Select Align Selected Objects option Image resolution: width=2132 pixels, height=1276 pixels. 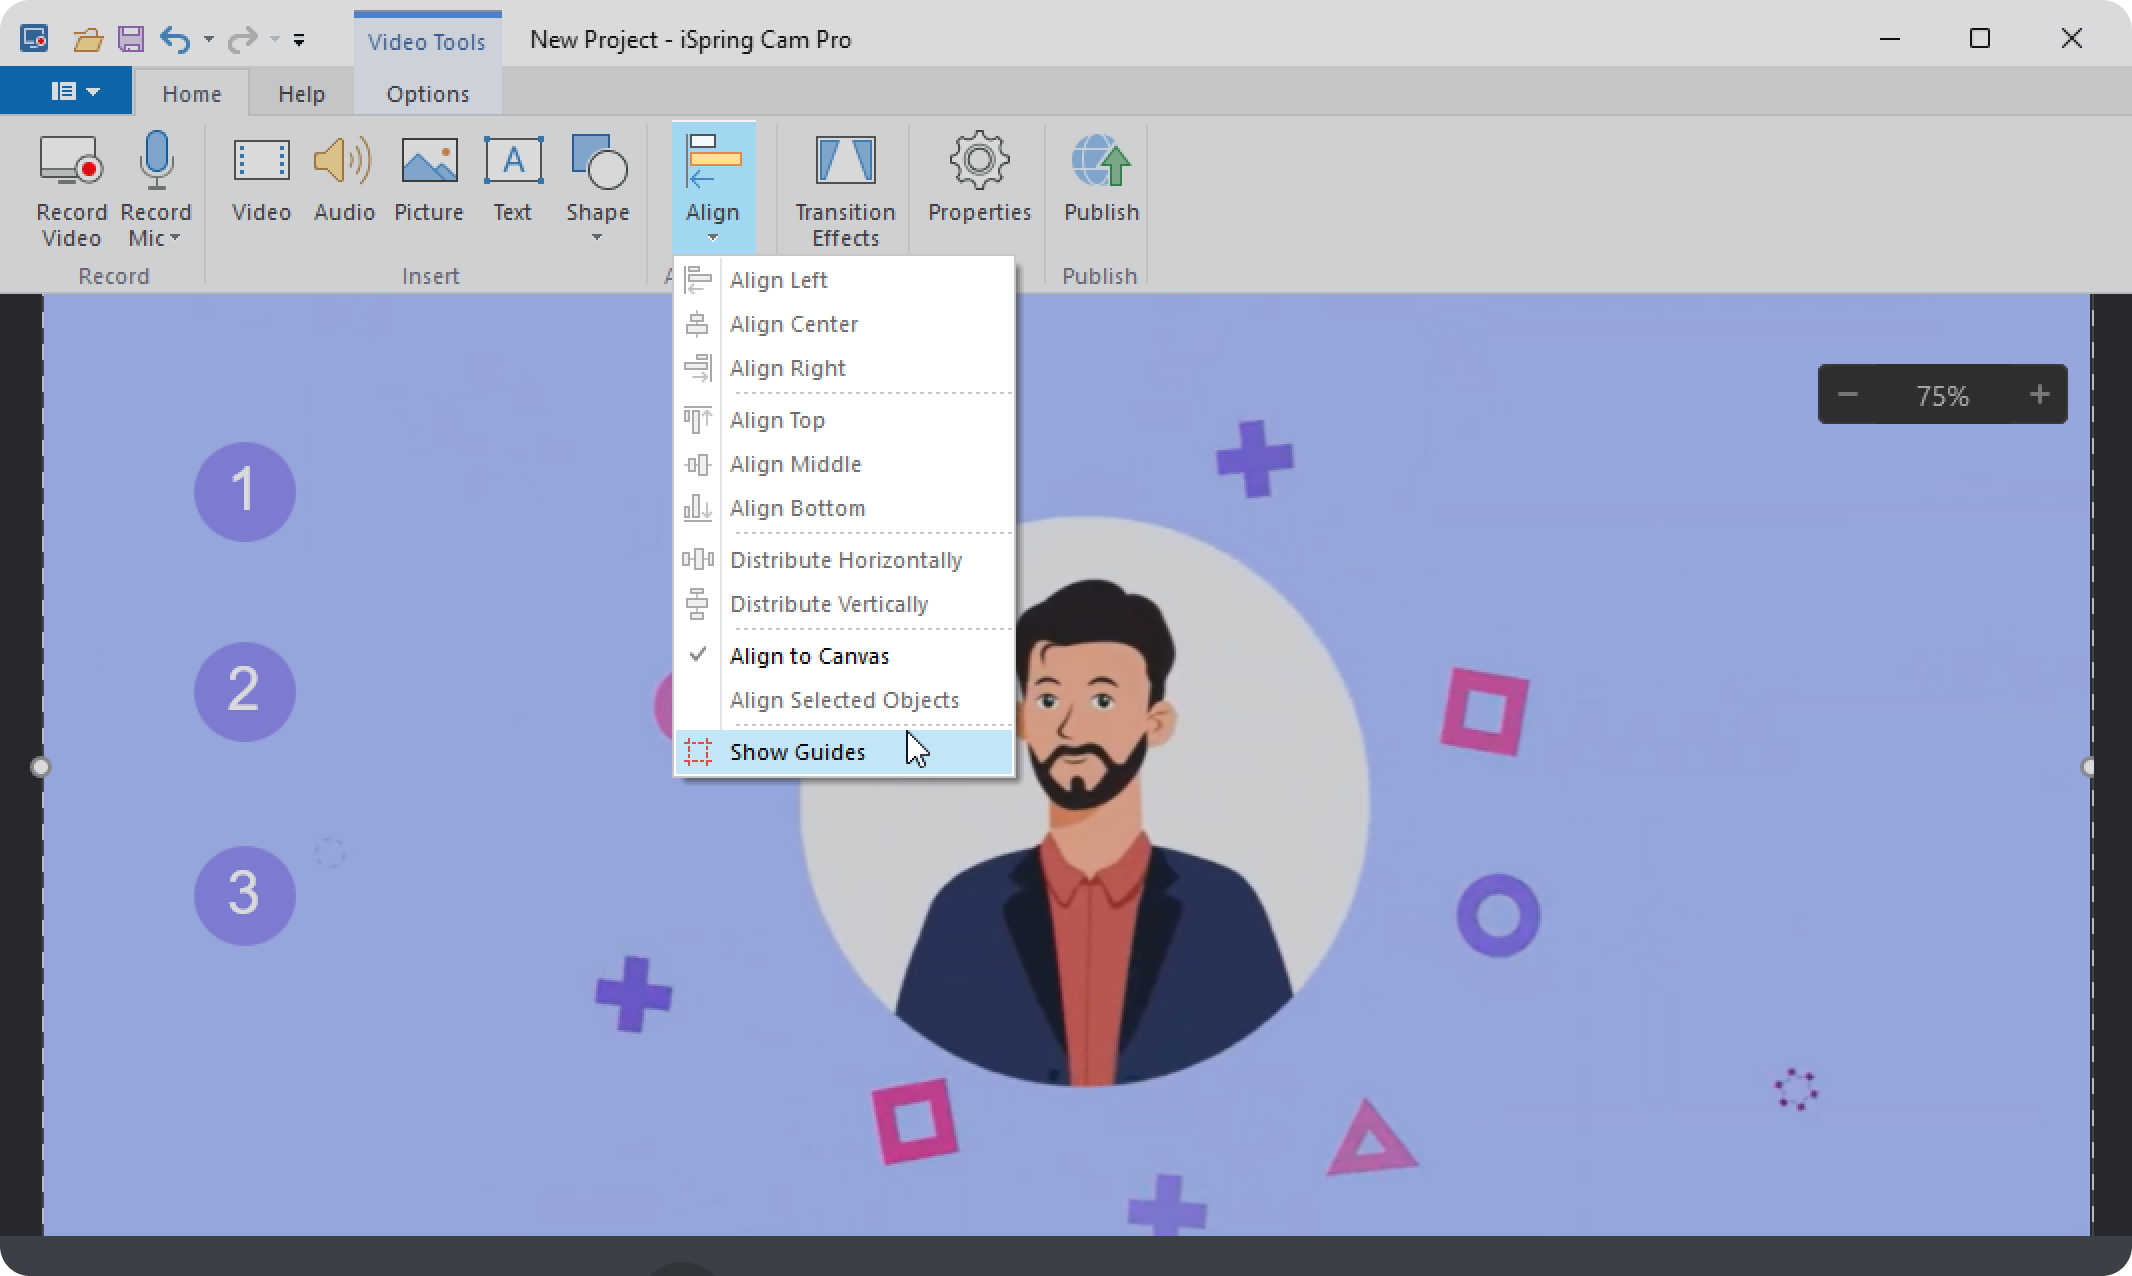(x=844, y=700)
